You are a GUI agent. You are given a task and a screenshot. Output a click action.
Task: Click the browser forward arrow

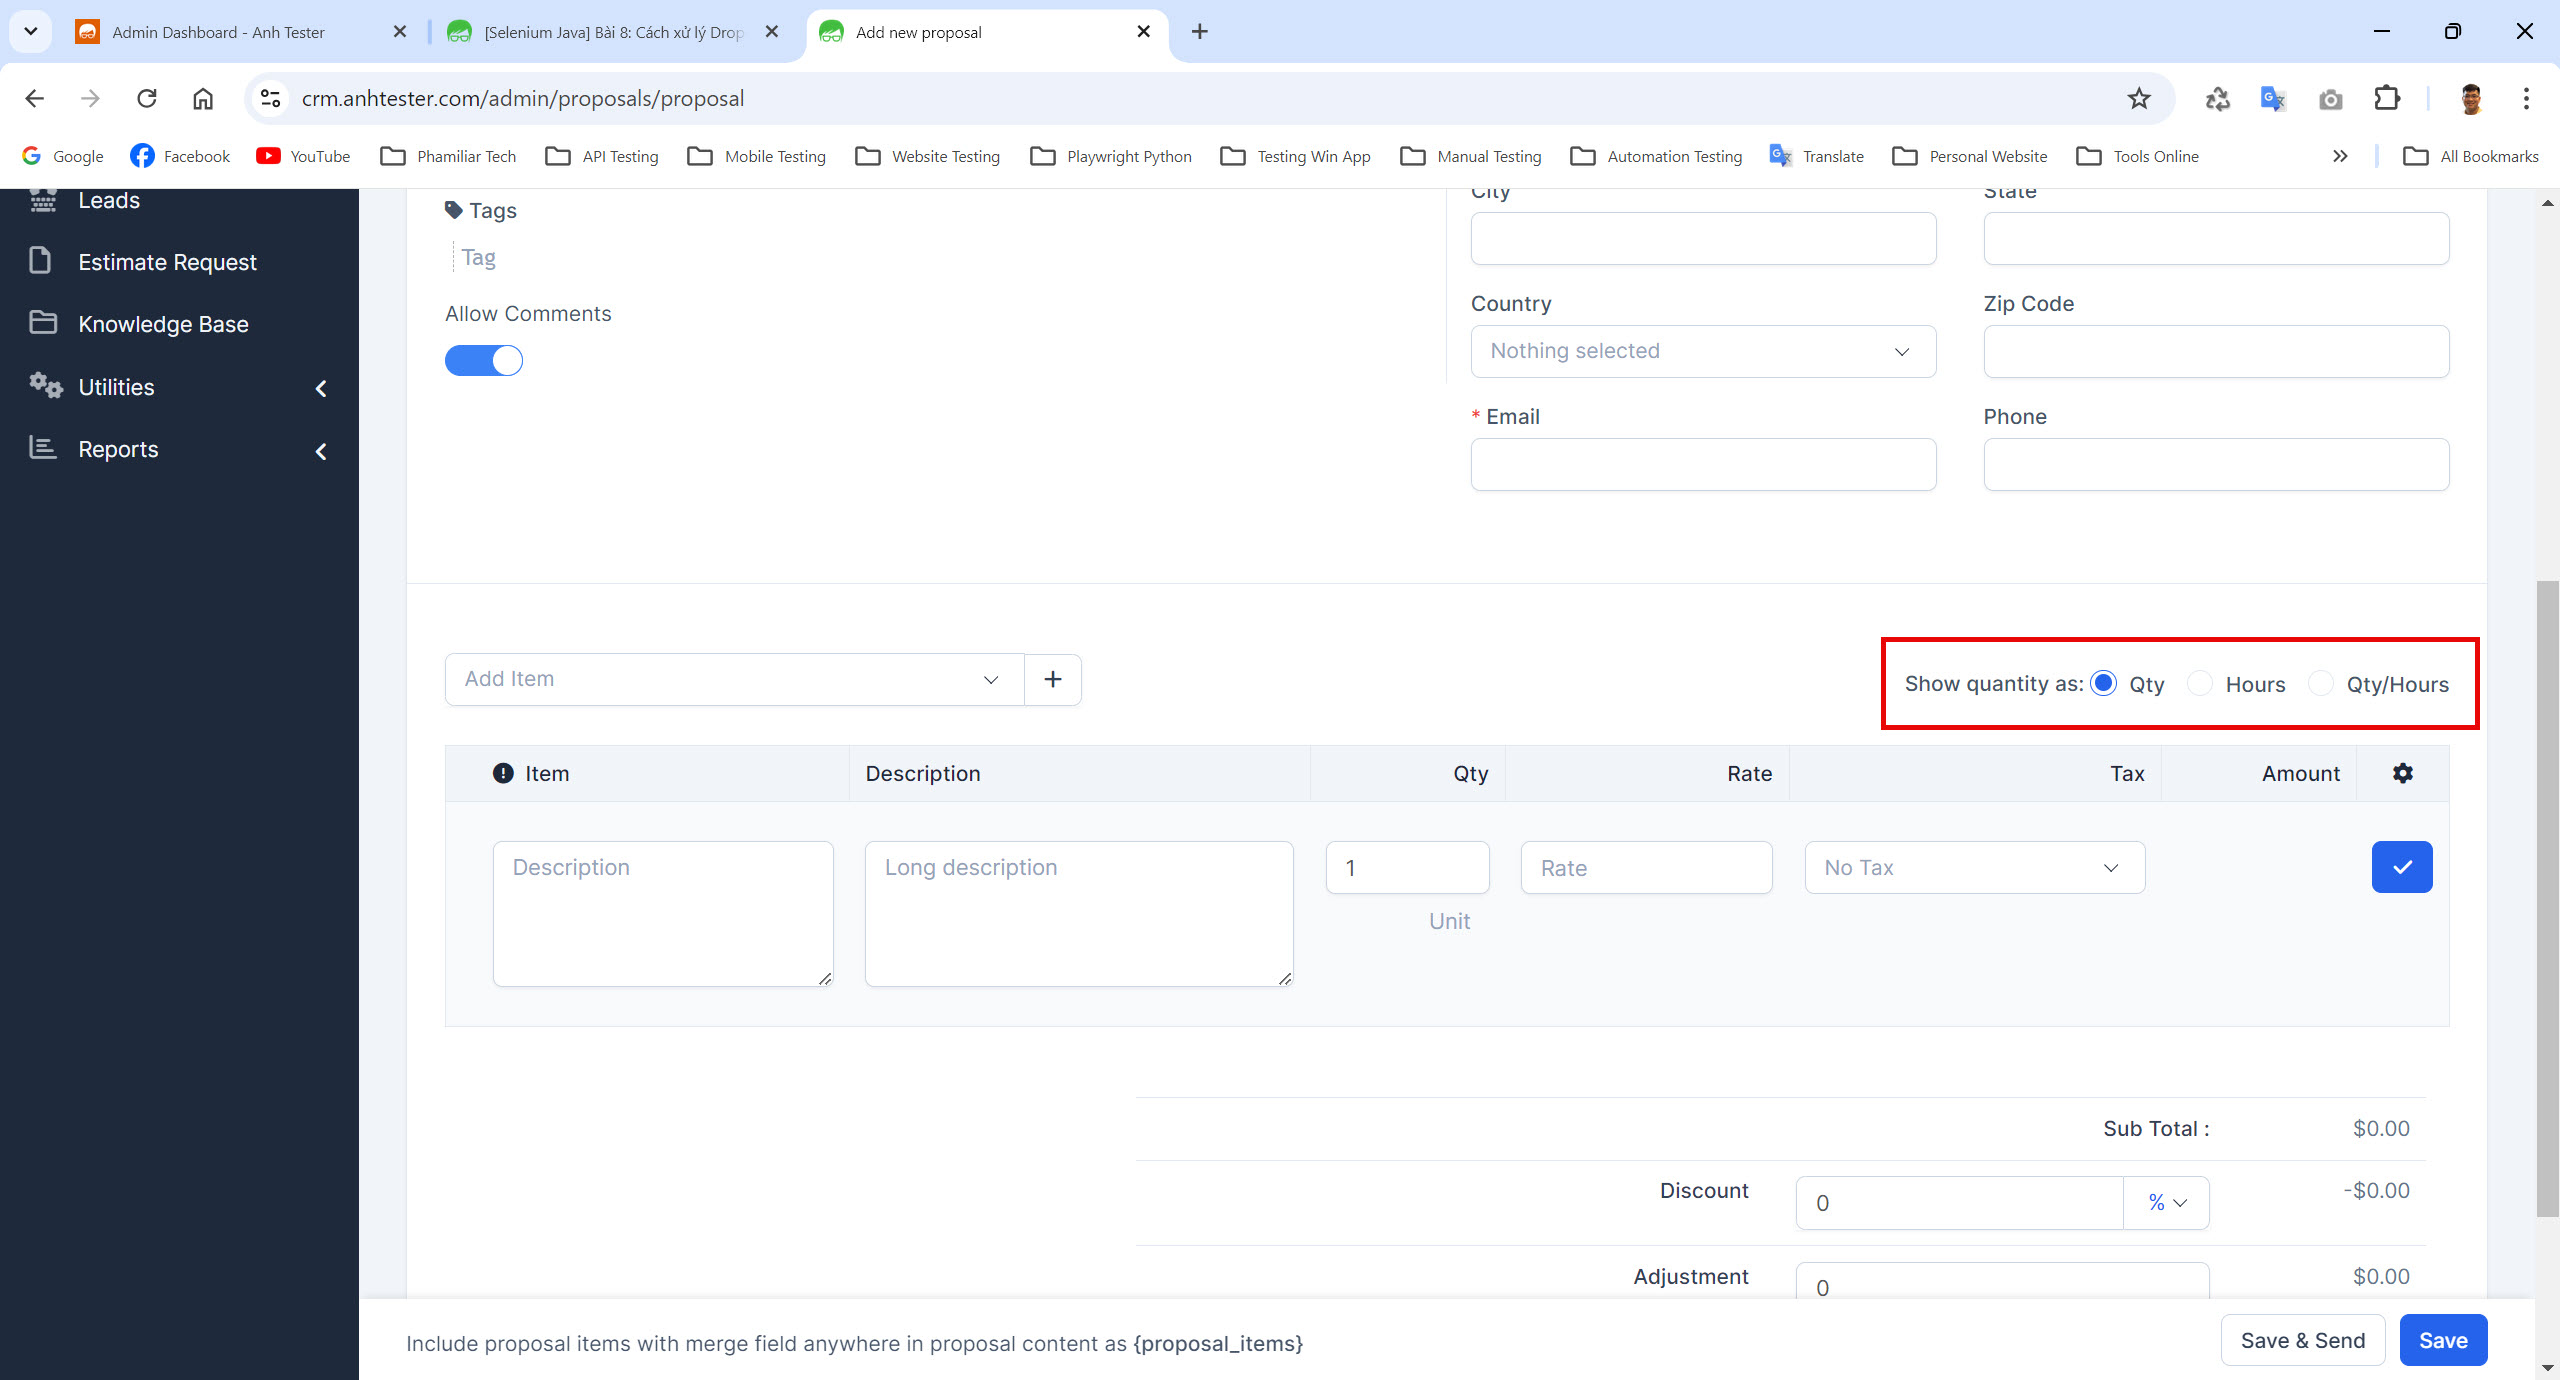tap(91, 98)
